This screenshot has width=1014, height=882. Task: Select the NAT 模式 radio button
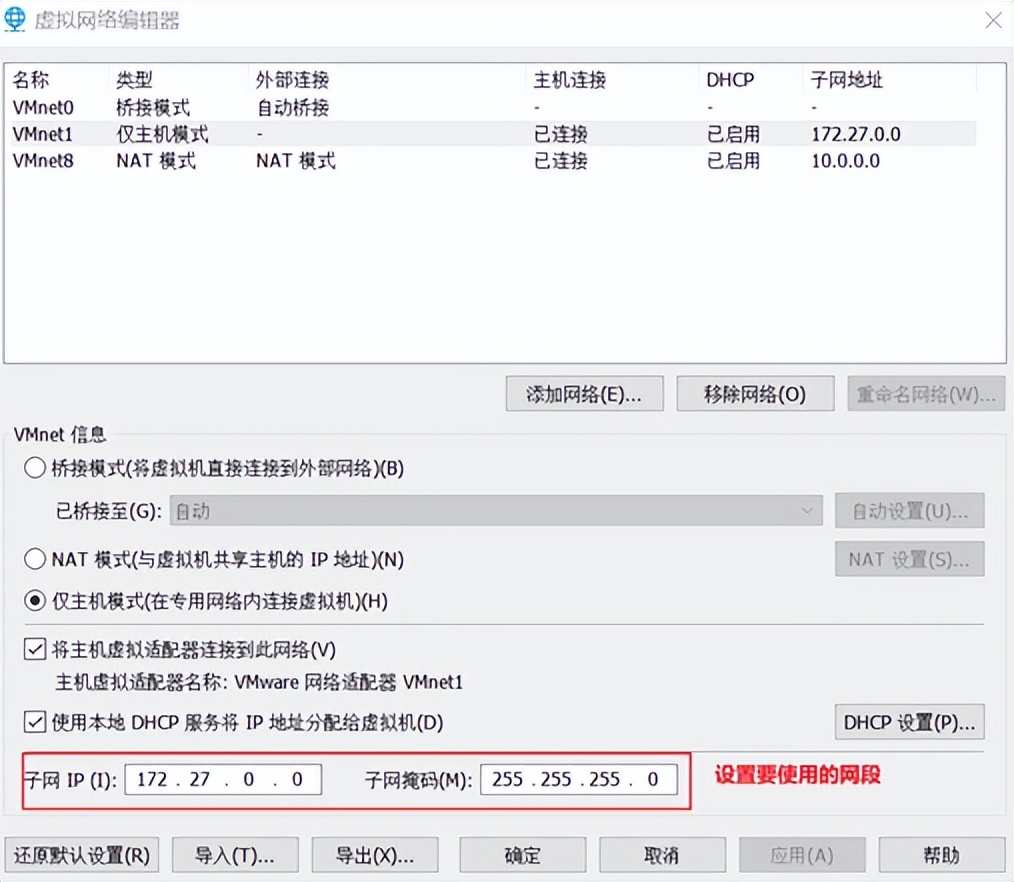[x=35, y=559]
